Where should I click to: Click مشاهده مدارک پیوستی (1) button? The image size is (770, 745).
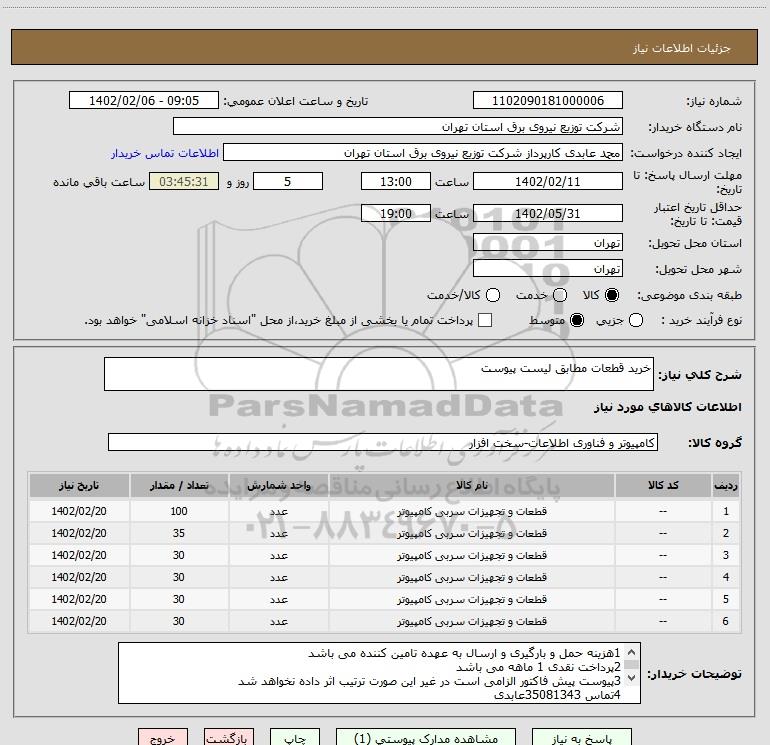coord(426,738)
